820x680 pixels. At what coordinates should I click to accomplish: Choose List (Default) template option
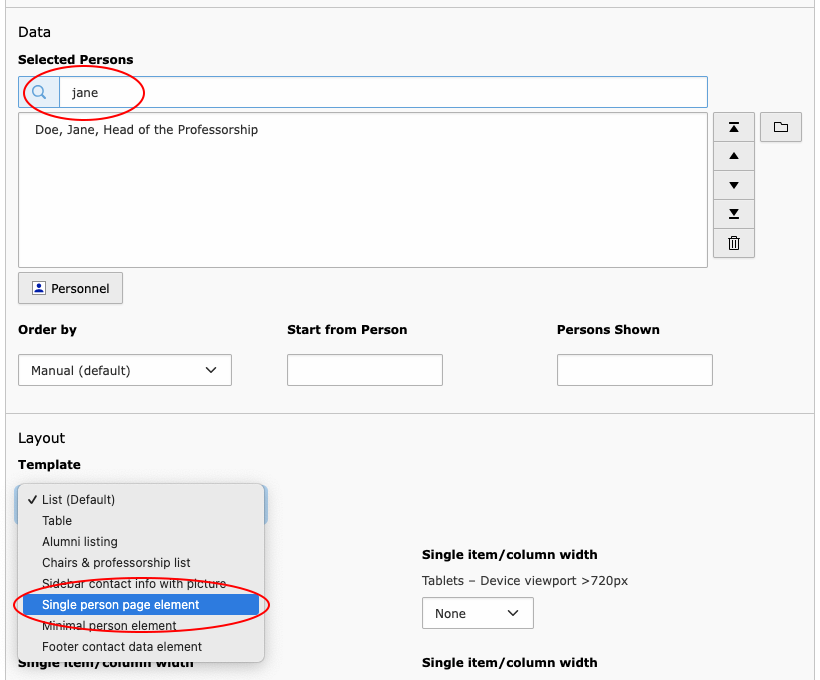tap(78, 500)
